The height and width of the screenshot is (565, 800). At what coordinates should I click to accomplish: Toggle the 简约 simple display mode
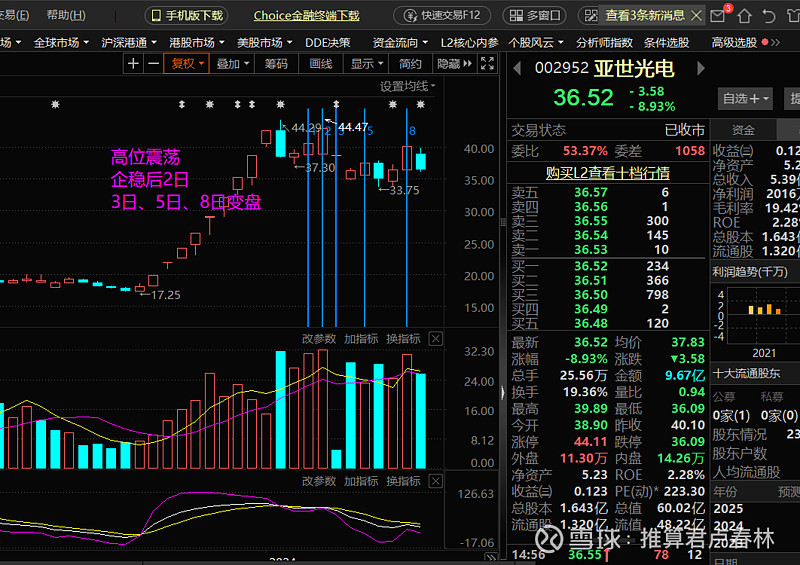[410, 63]
